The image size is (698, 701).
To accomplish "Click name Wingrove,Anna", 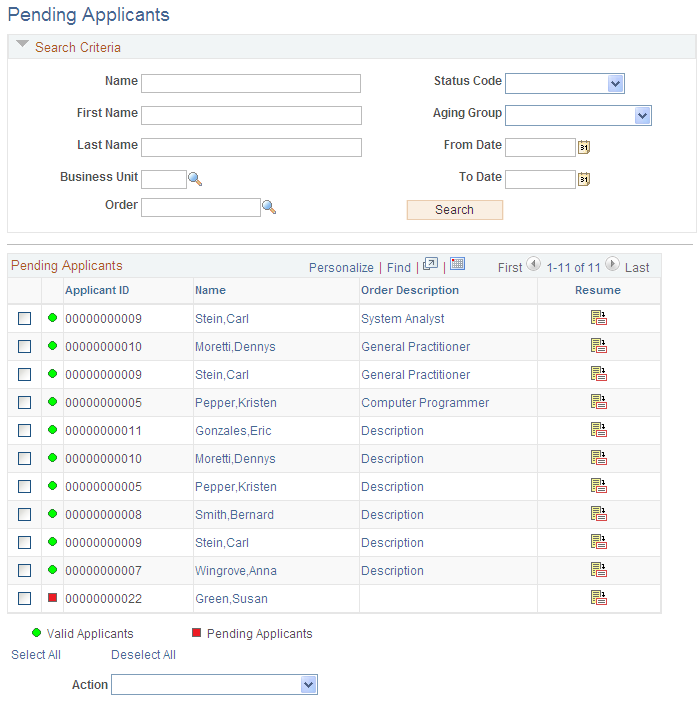I will point(236,571).
